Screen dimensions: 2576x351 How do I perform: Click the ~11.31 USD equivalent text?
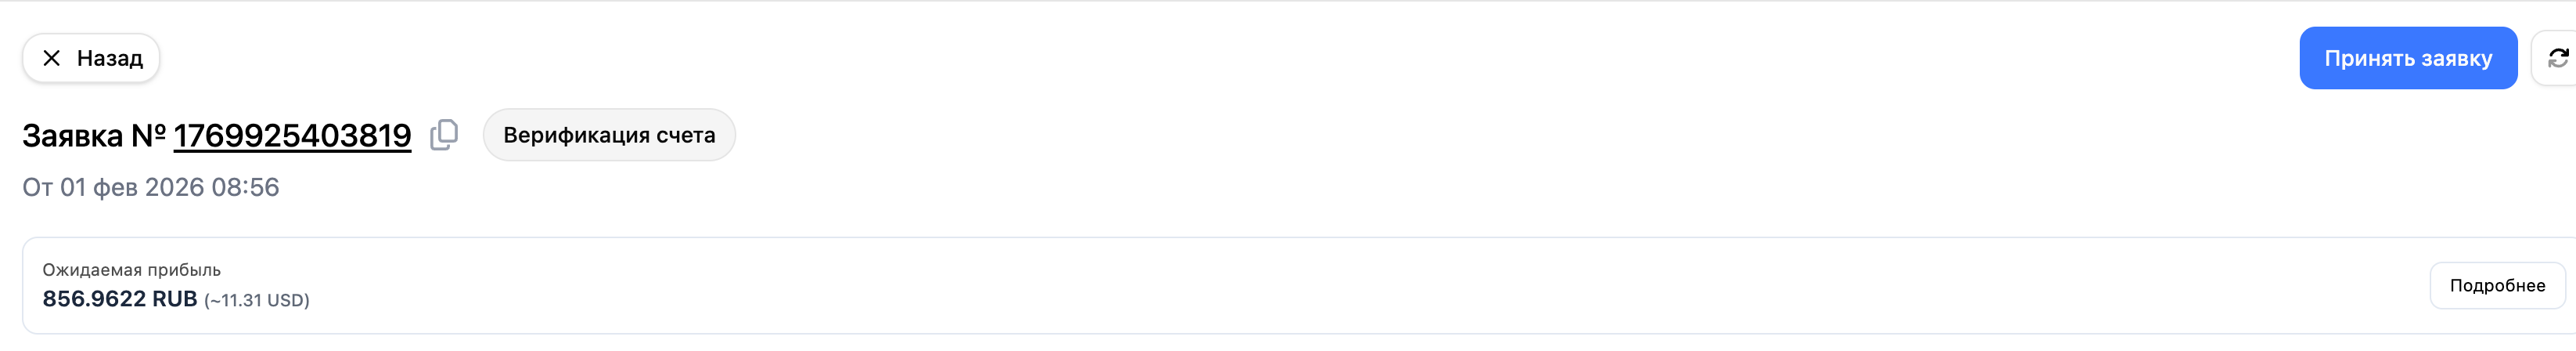point(257,300)
